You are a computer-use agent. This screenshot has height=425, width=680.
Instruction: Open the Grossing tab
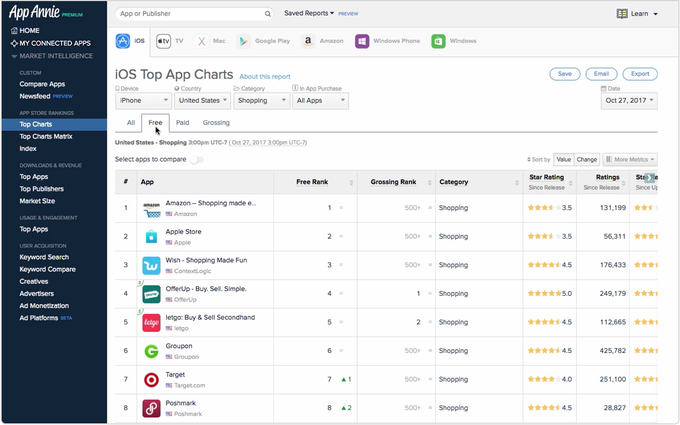[x=216, y=123]
